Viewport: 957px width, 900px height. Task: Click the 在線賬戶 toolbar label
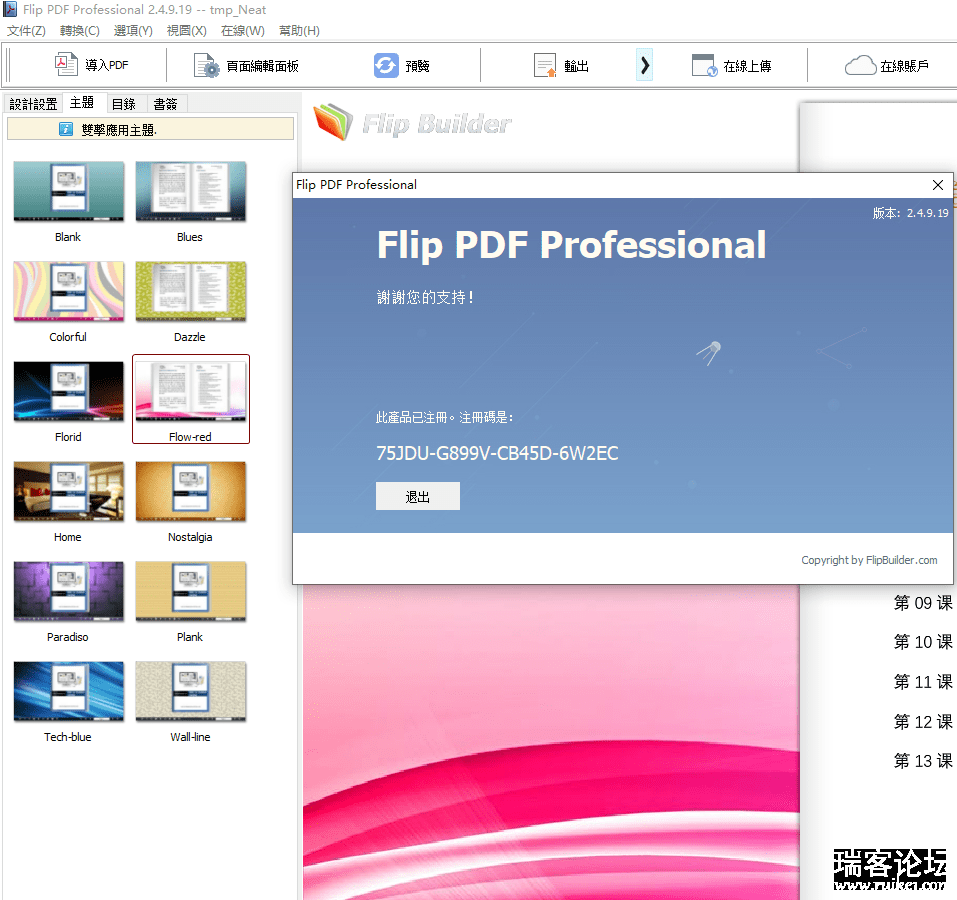click(905, 66)
